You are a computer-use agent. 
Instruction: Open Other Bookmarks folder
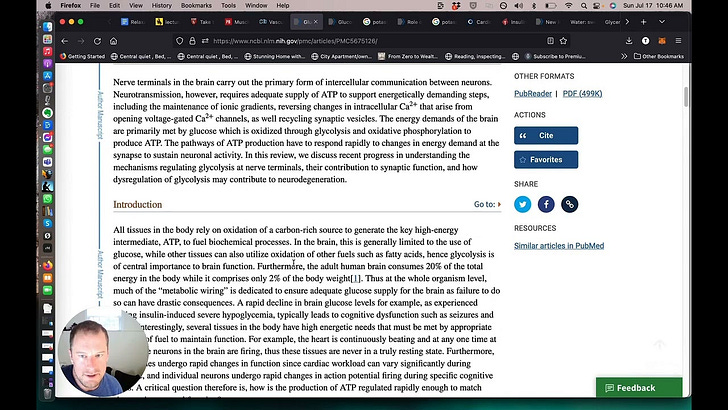click(x=659, y=56)
